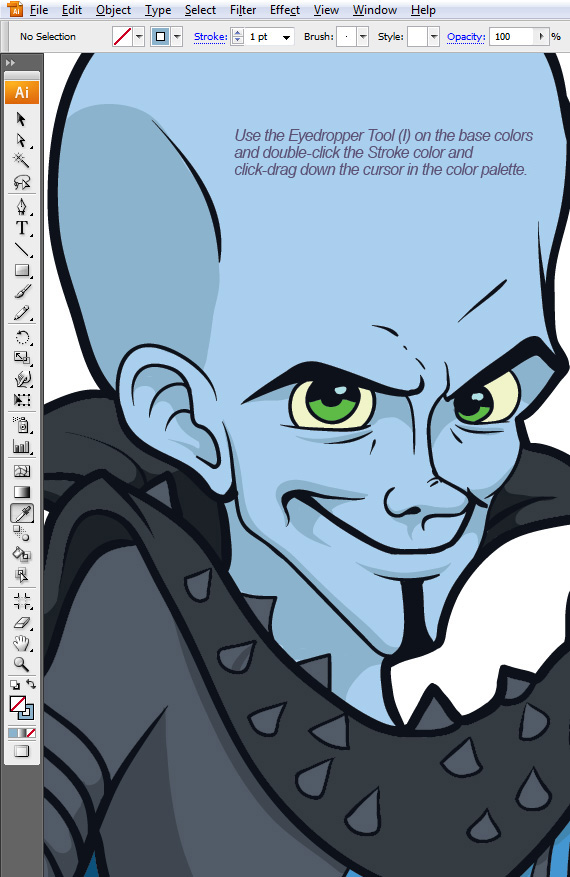Screen dimensions: 570x877
Task: Open the Window menu
Action: click(375, 10)
